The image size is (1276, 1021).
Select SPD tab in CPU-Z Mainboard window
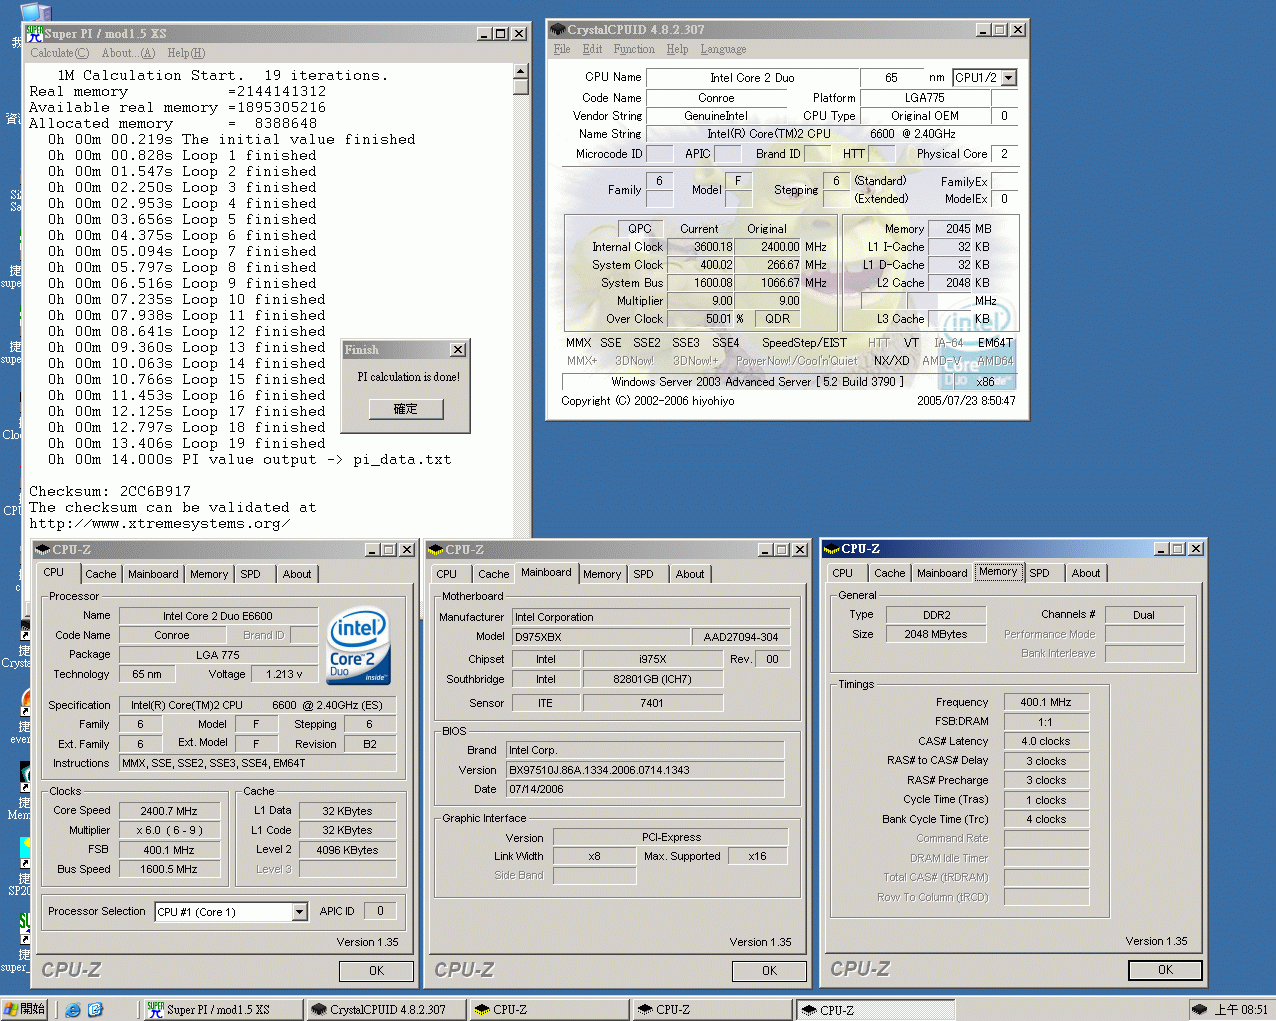[643, 574]
